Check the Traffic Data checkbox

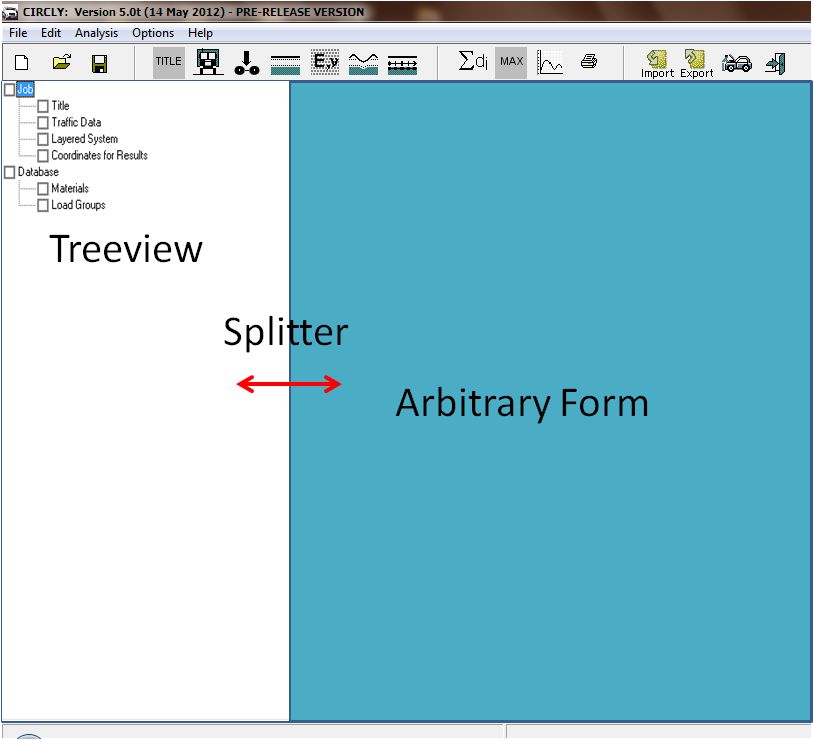(x=43, y=122)
